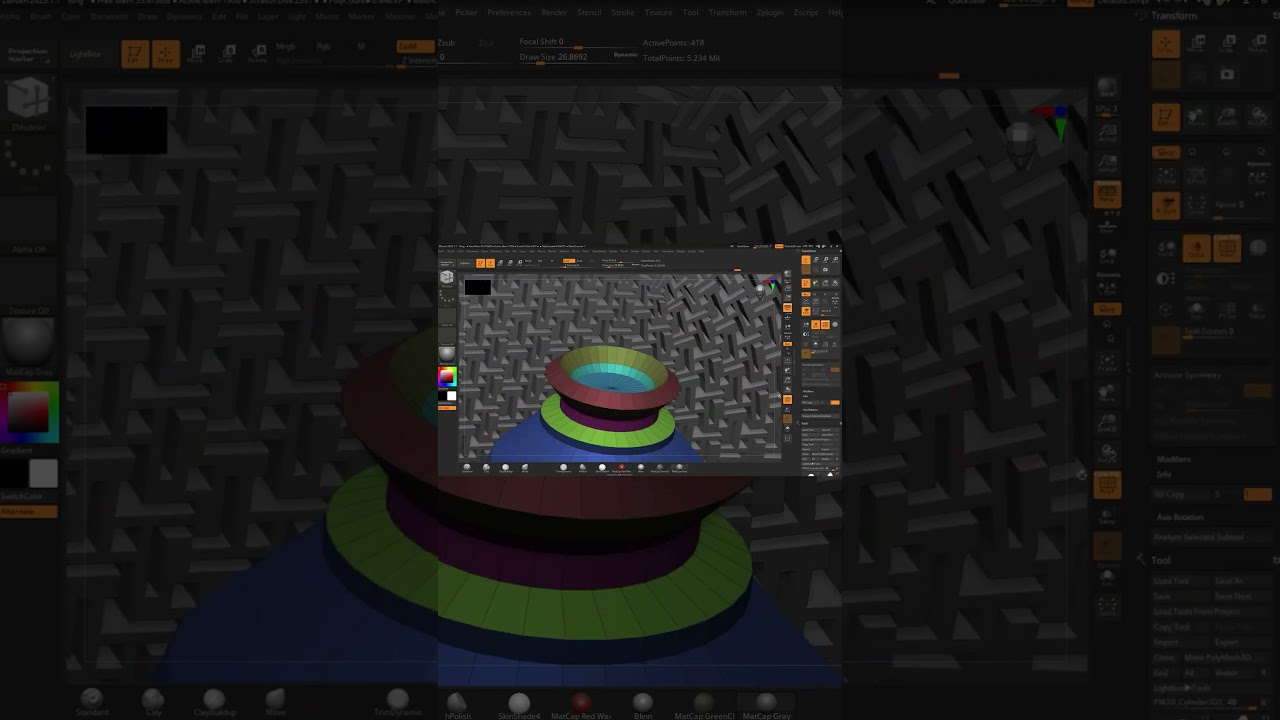Open the Projection Master button
The image size is (1280, 720).
[28, 55]
